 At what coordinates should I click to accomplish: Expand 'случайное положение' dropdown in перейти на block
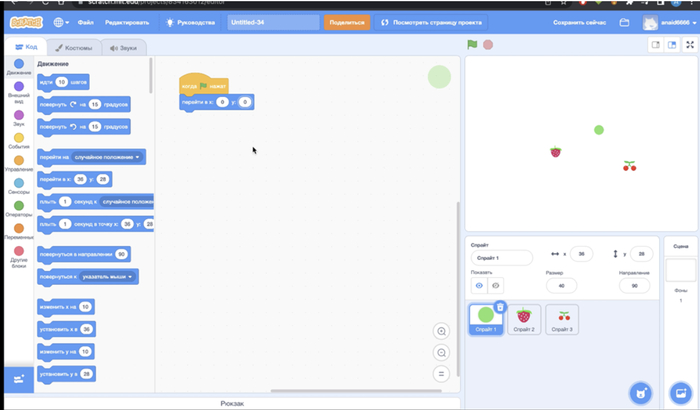(107, 157)
